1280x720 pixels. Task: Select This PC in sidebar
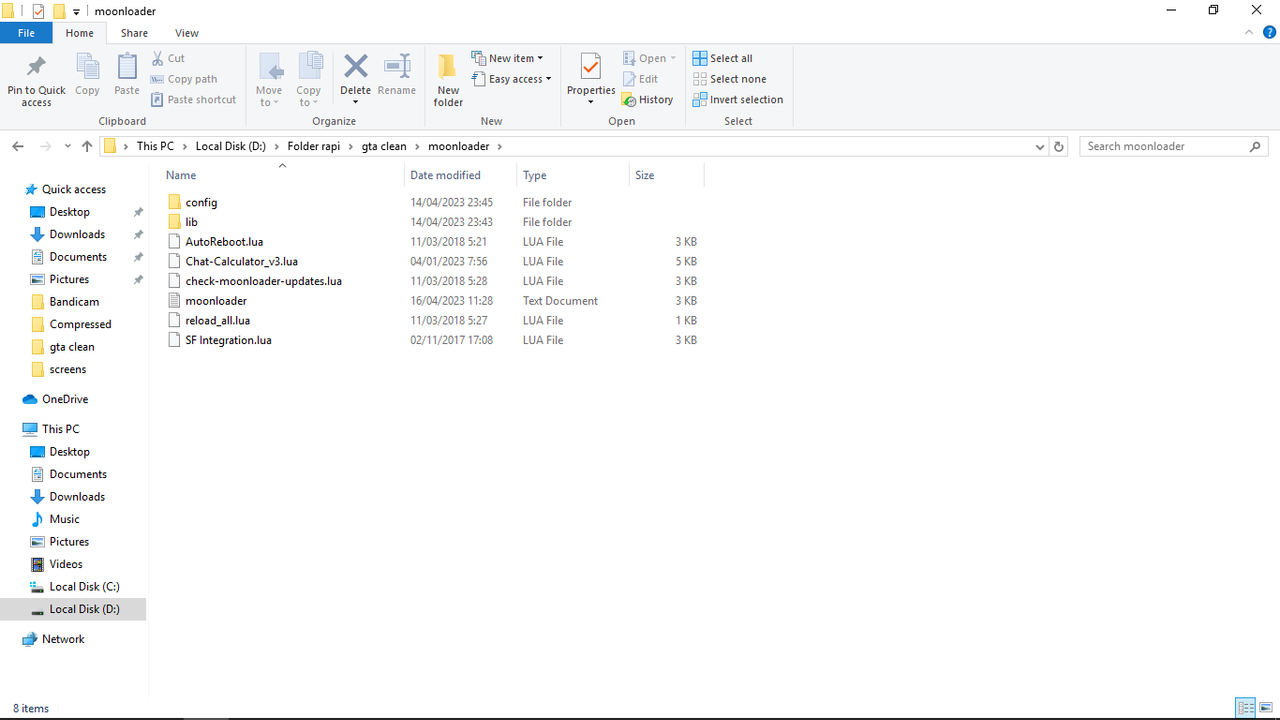(x=60, y=429)
